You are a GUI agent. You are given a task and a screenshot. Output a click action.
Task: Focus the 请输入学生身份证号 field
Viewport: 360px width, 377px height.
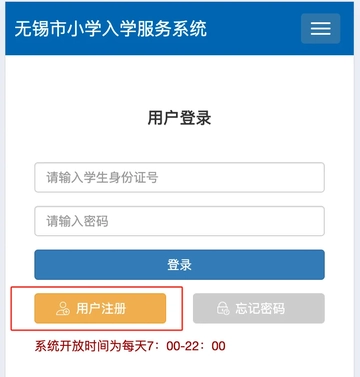click(x=179, y=177)
